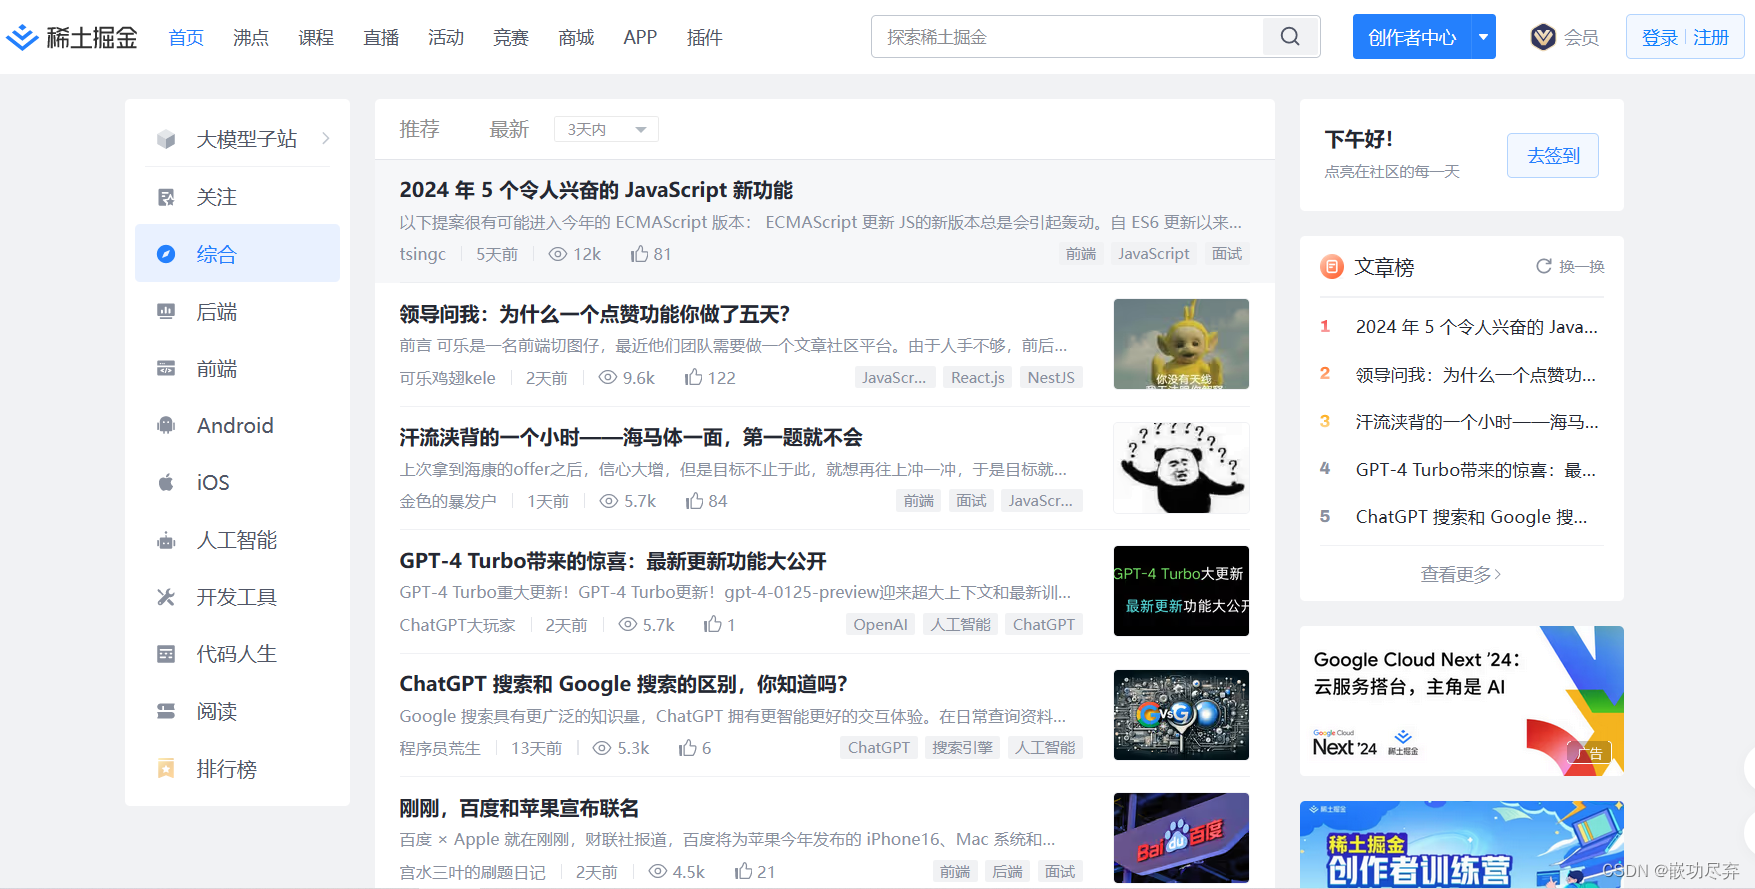1755x889 pixels.
Task: Open the 首页 nav item
Action: [x=186, y=37]
